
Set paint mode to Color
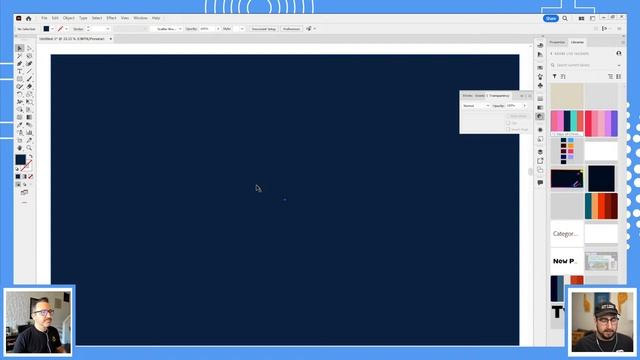click(x=18, y=177)
